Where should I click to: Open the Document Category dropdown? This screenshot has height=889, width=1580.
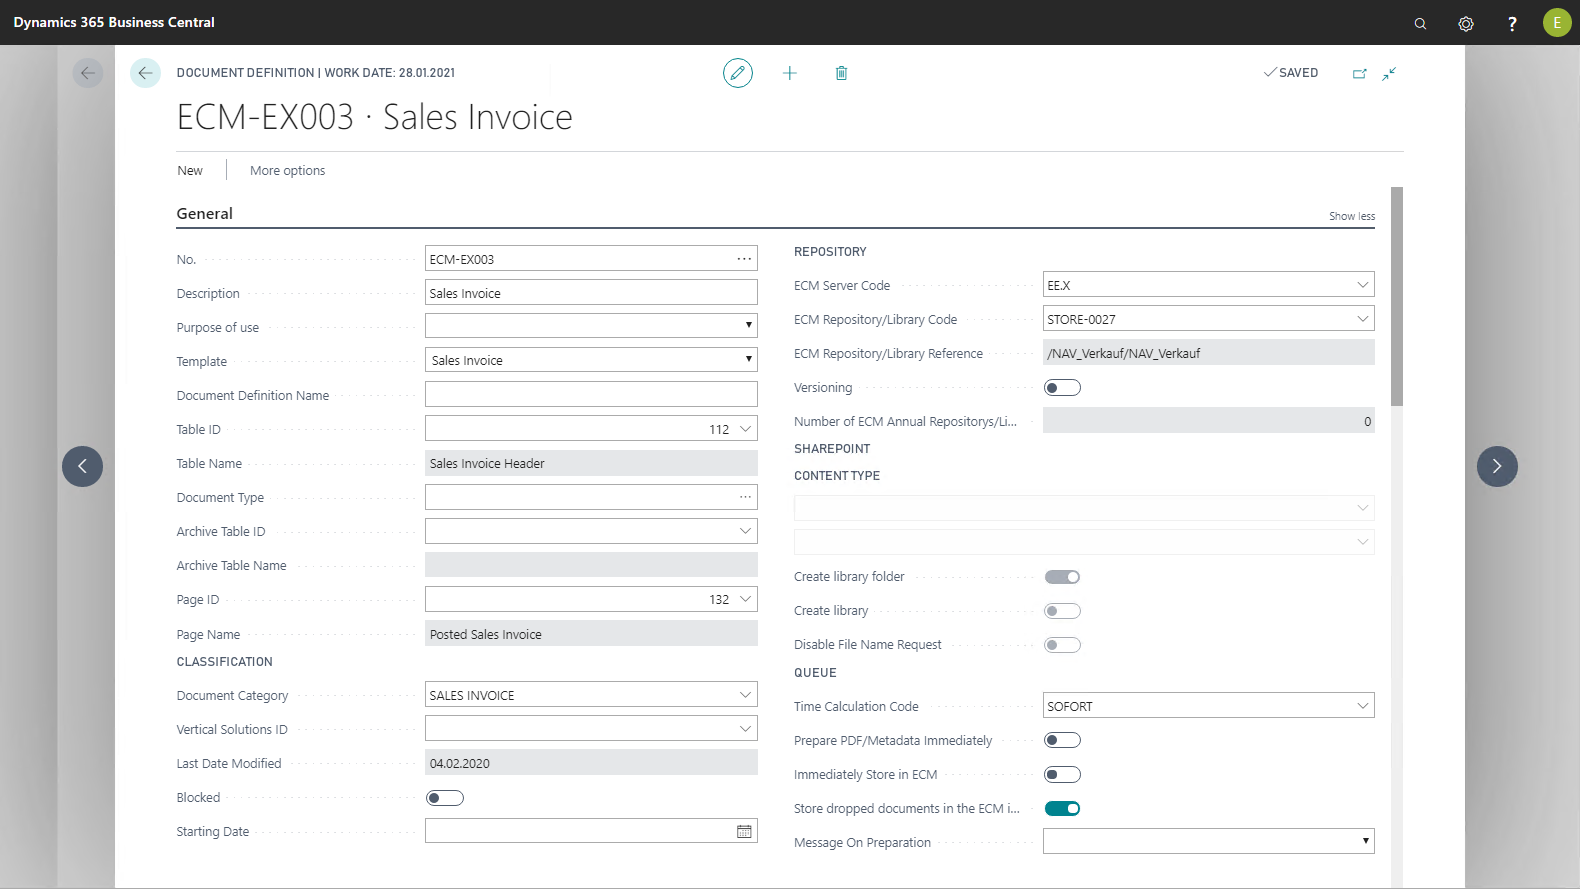(x=745, y=695)
